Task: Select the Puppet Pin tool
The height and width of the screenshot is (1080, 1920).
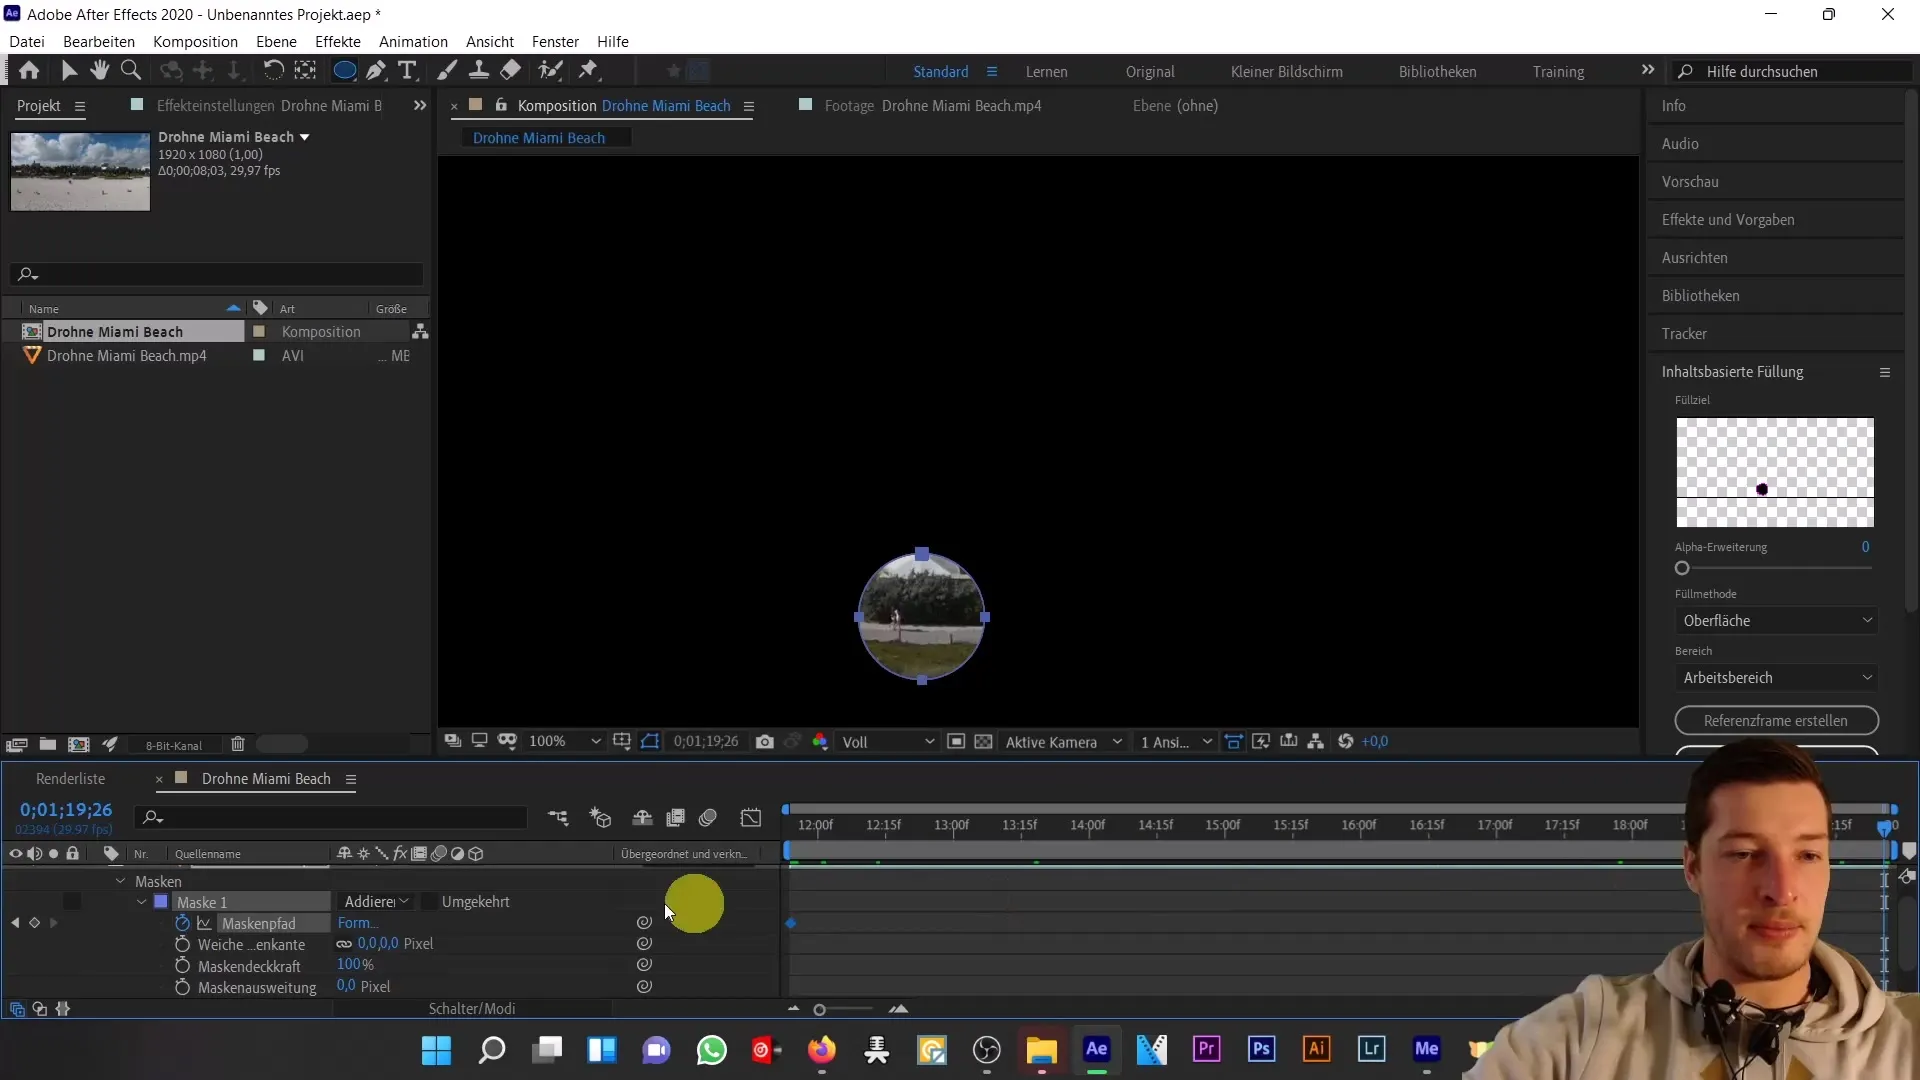Action: [x=589, y=70]
